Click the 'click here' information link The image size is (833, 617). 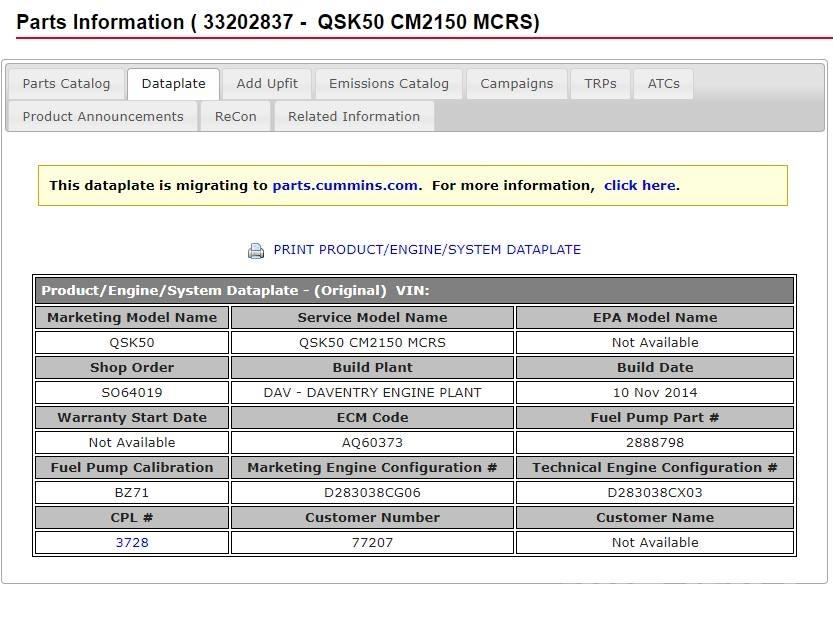639,186
